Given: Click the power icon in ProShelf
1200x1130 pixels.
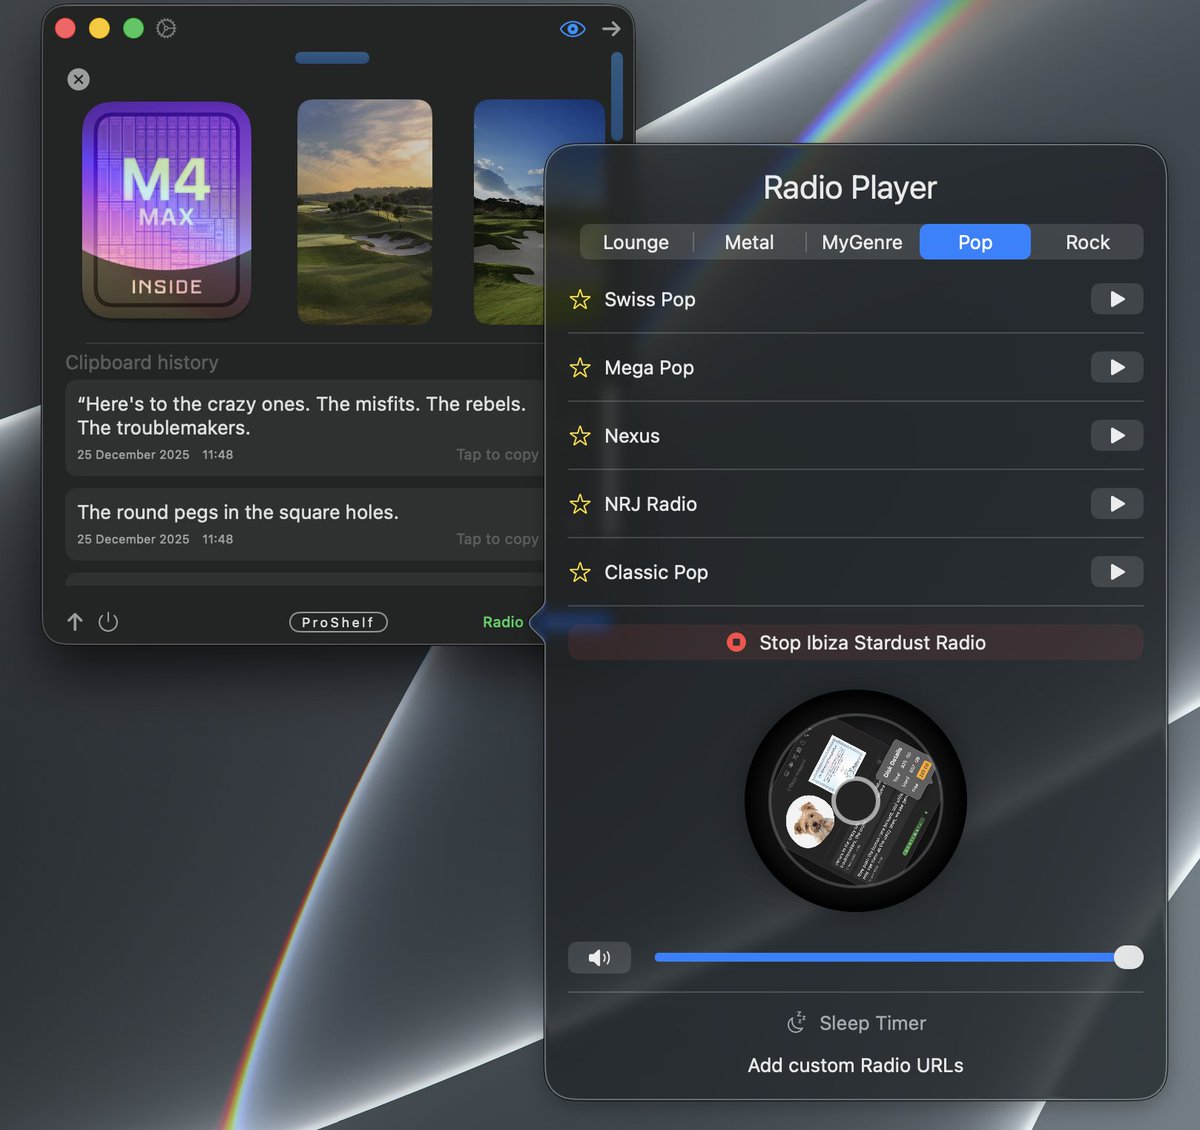Looking at the screenshot, I should [x=108, y=621].
